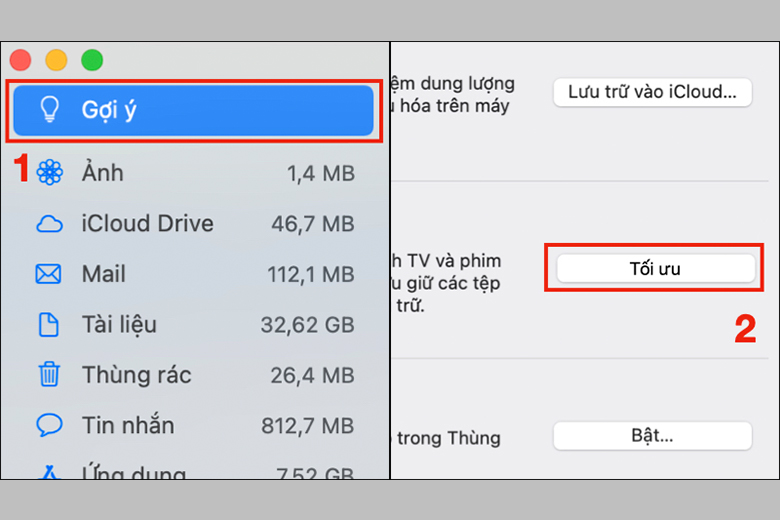Click the Tin nhắn speech bubble icon
The height and width of the screenshot is (520, 780).
click(x=49, y=425)
